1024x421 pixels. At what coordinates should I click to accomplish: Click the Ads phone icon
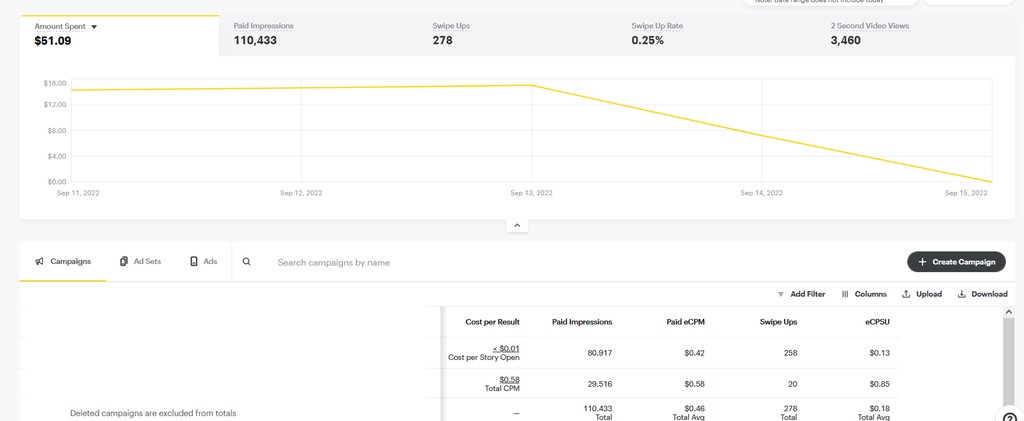pyautogui.click(x=194, y=261)
